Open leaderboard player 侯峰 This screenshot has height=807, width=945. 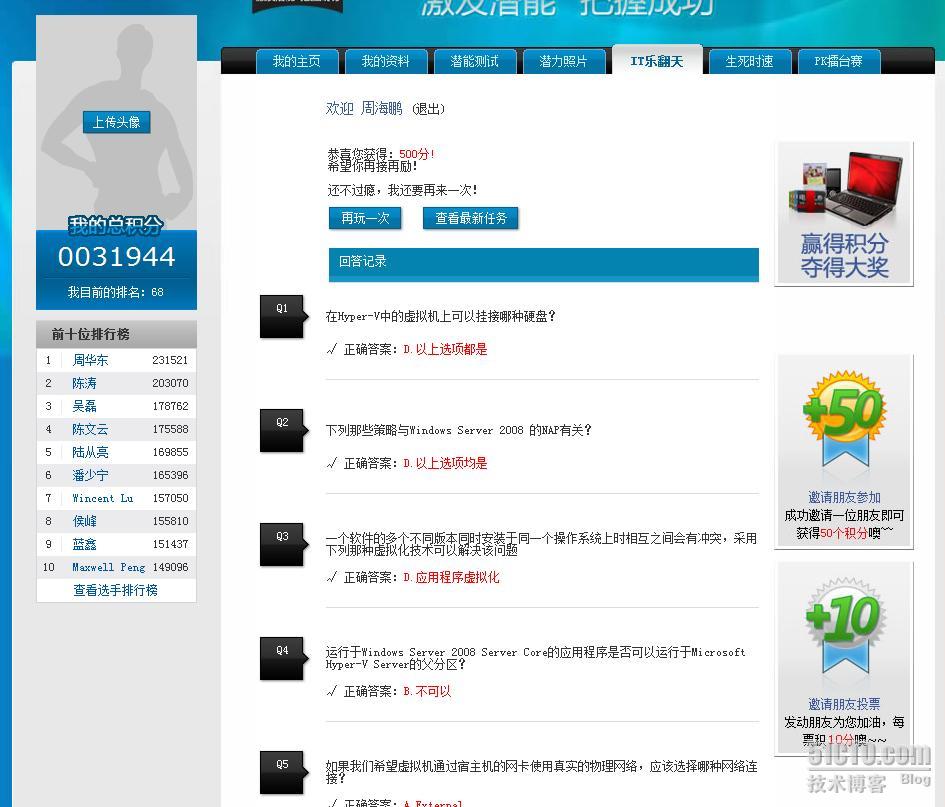coord(84,521)
